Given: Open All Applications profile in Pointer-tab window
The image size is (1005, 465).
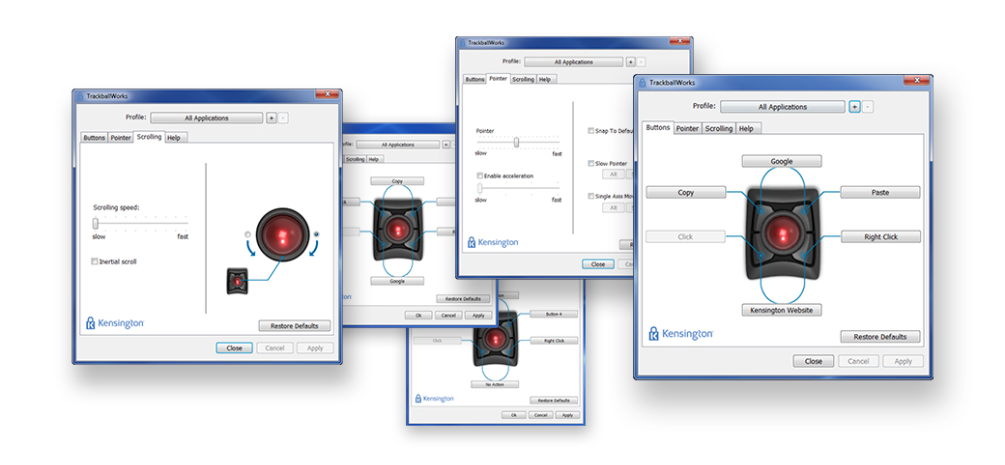Looking at the screenshot, I should coord(574,62).
